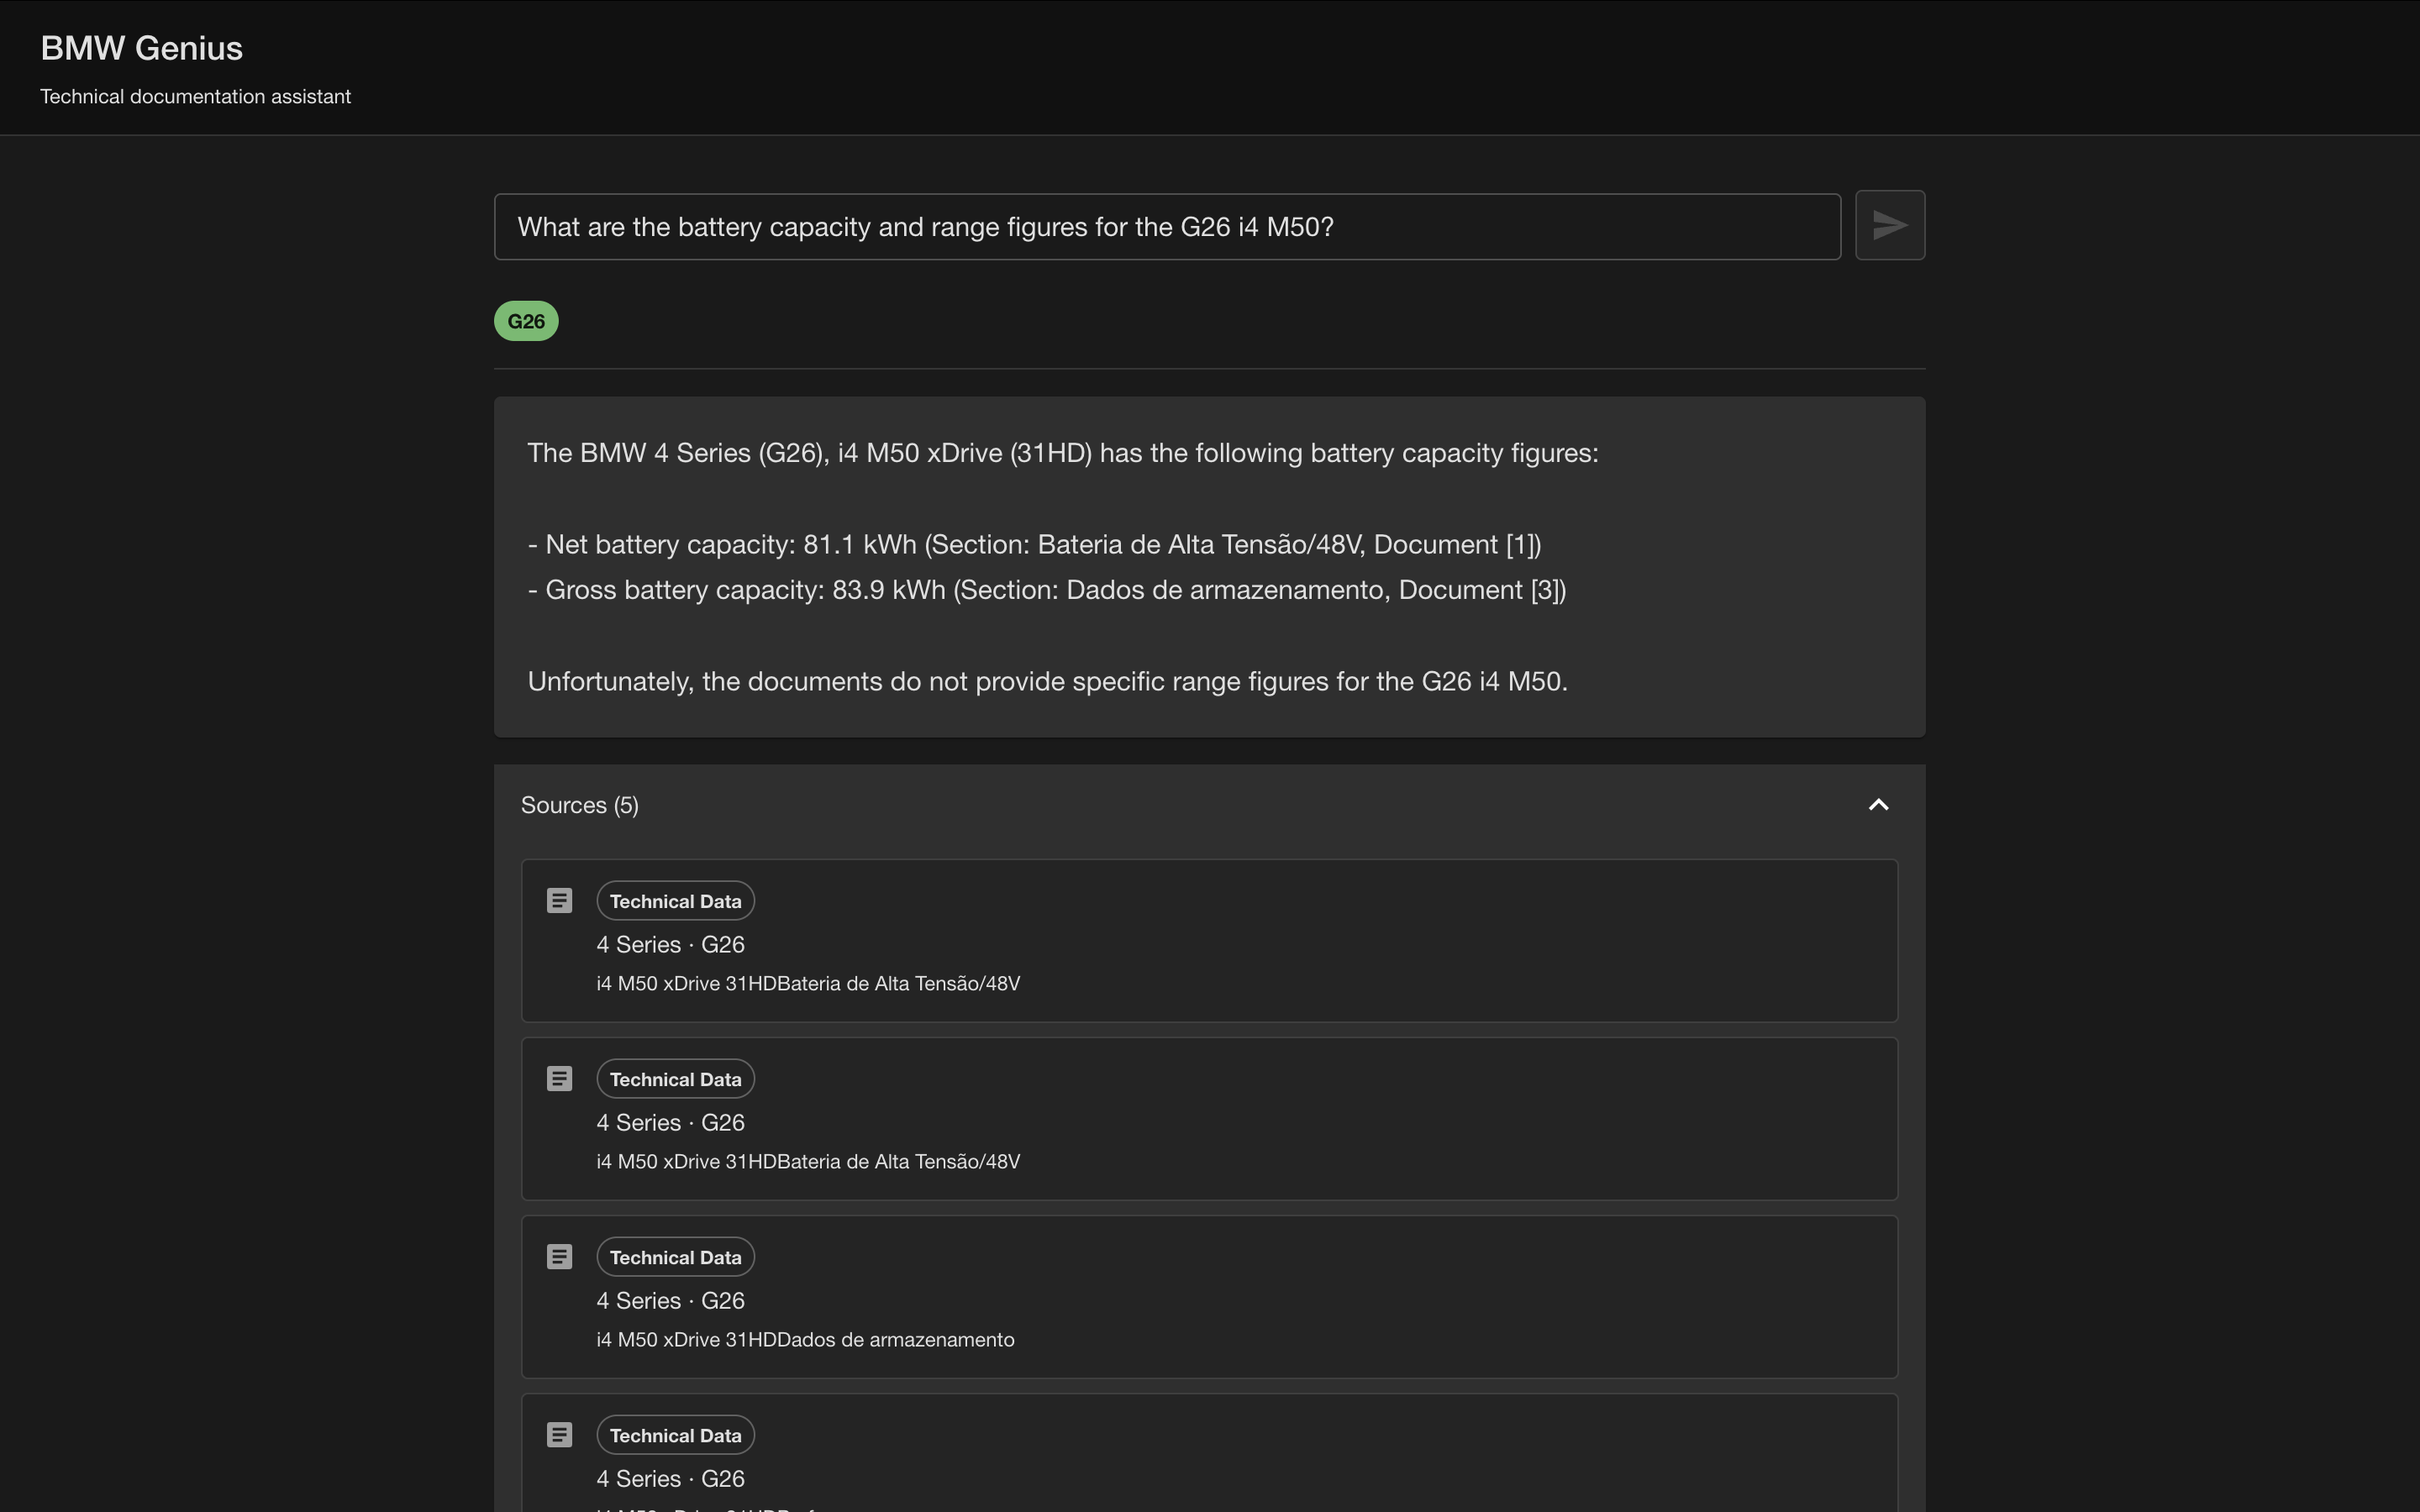Image resolution: width=2420 pixels, height=1512 pixels.
Task: Select the green G26 model chip
Action: pos(526,321)
